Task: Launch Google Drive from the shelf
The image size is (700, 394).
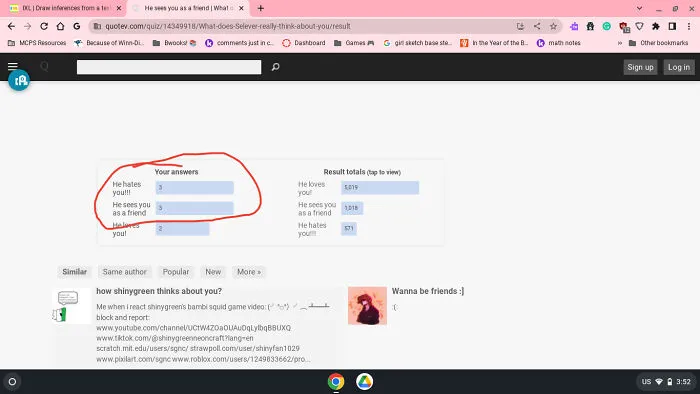Action: (x=364, y=382)
